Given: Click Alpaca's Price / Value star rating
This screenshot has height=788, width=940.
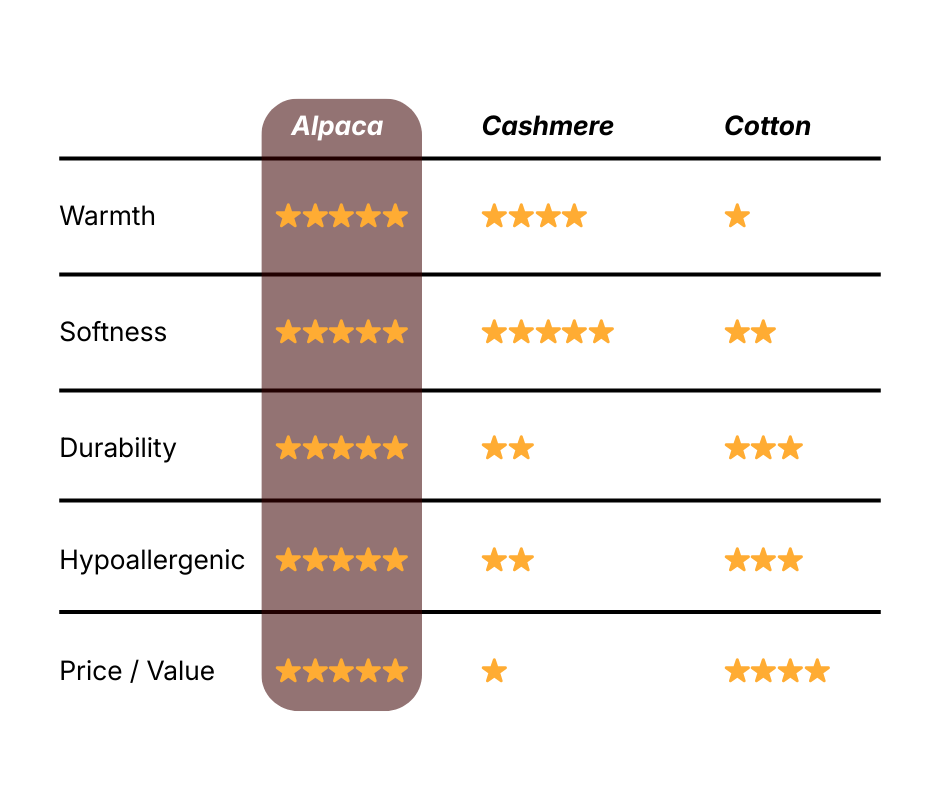Looking at the screenshot, I should [341, 670].
